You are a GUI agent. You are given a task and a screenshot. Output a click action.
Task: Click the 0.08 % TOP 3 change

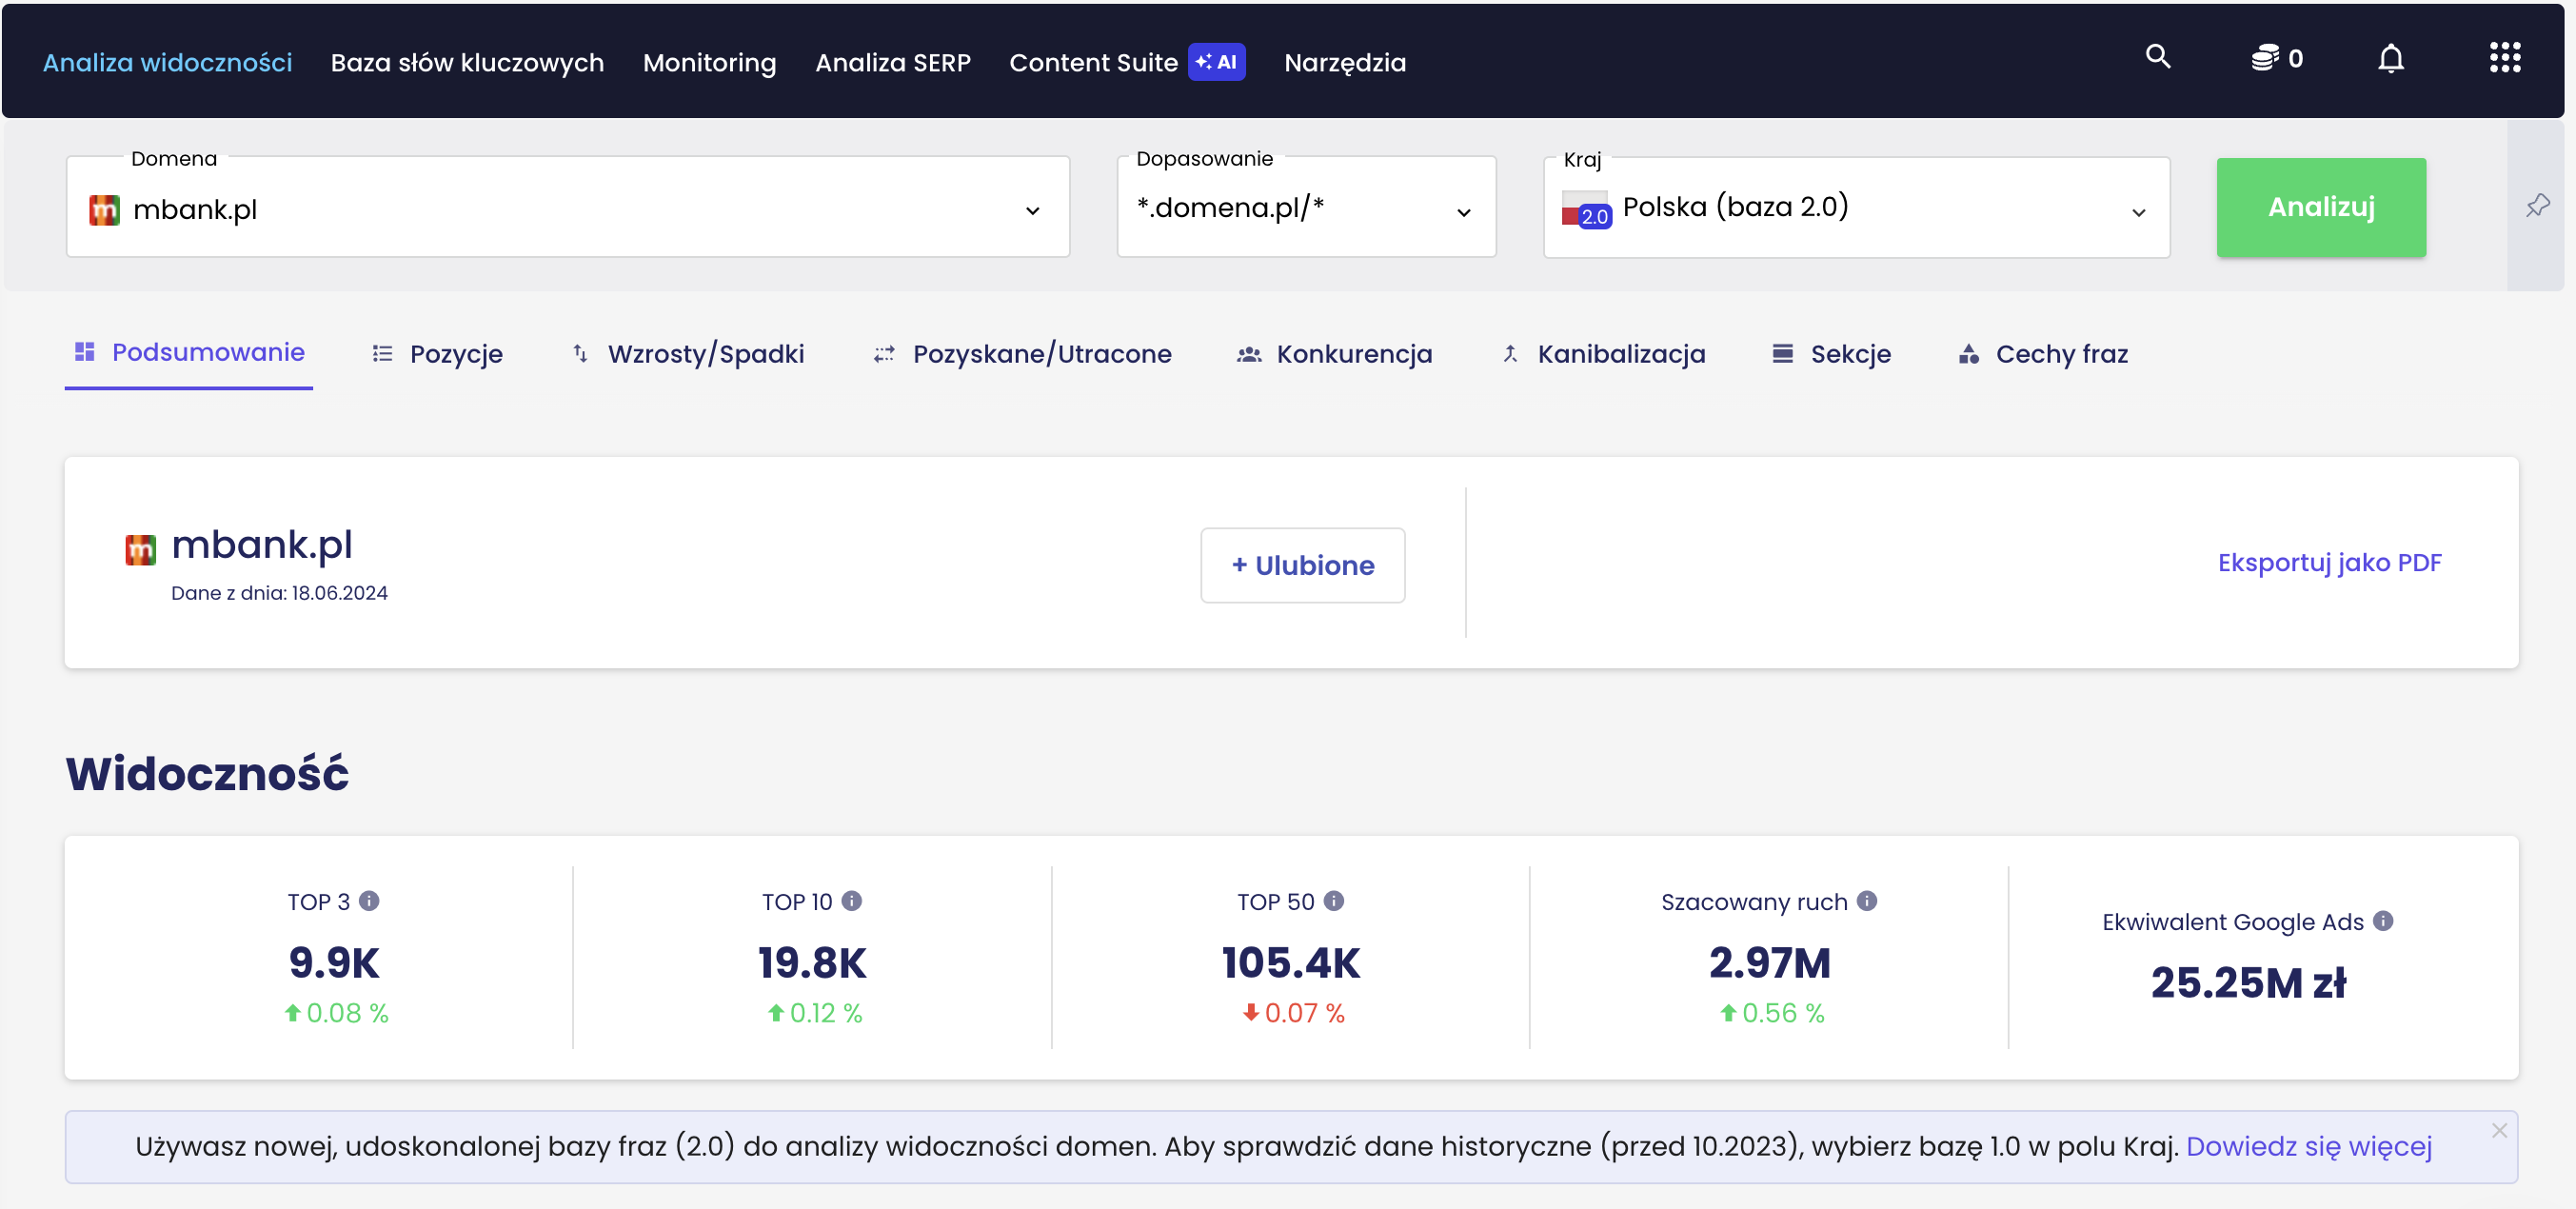coord(336,1013)
